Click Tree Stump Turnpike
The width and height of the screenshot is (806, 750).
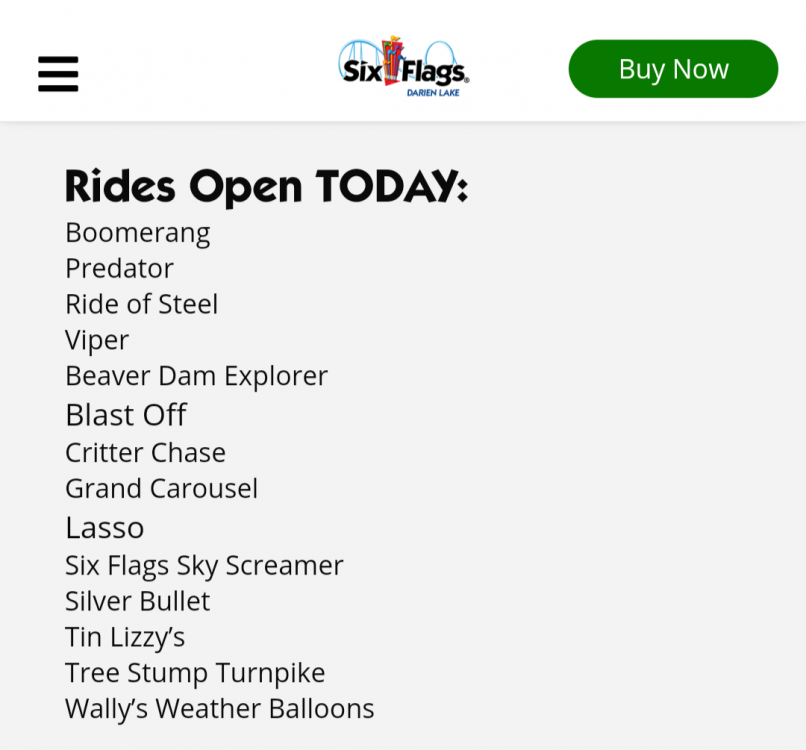point(195,673)
